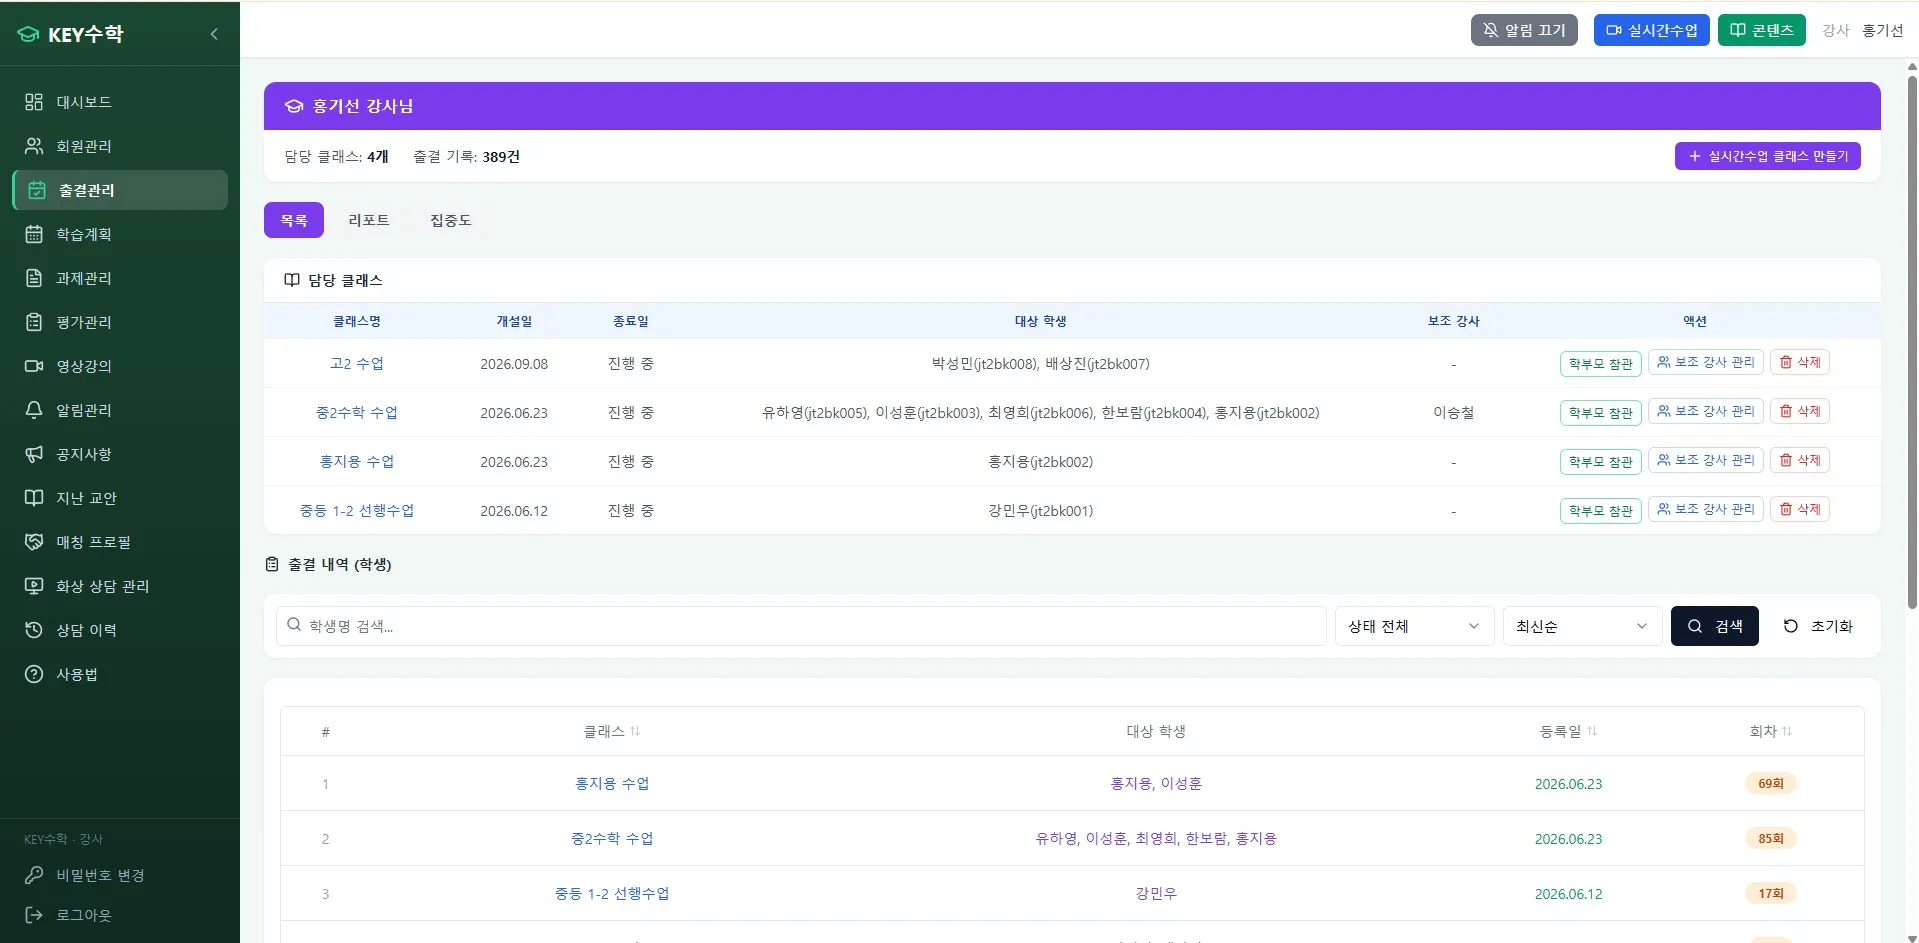The image size is (1919, 943).
Task: Turn off notifications with 알림 끄기
Action: click(1524, 30)
